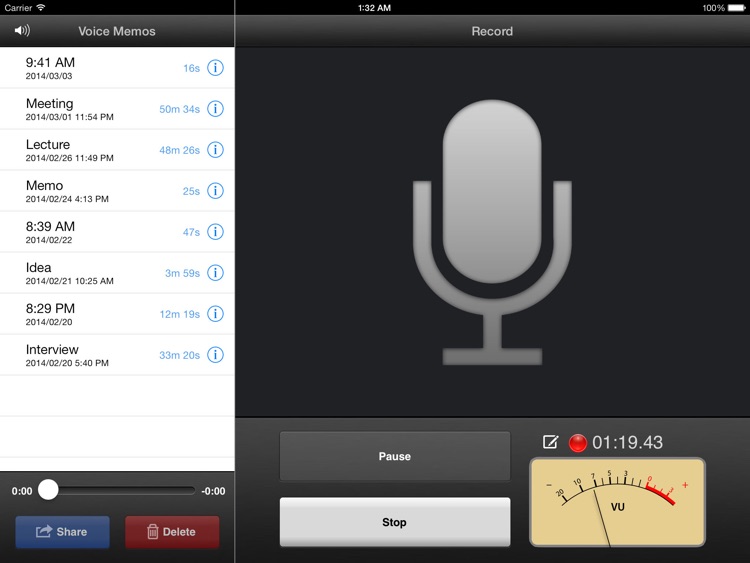
Task: Tap the Voice Memos header title
Action: click(x=117, y=31)
